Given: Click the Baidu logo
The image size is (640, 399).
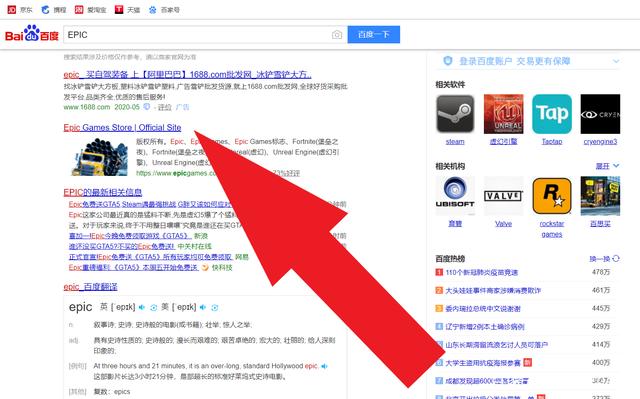Looking at the screenshot, I should 32,34.
